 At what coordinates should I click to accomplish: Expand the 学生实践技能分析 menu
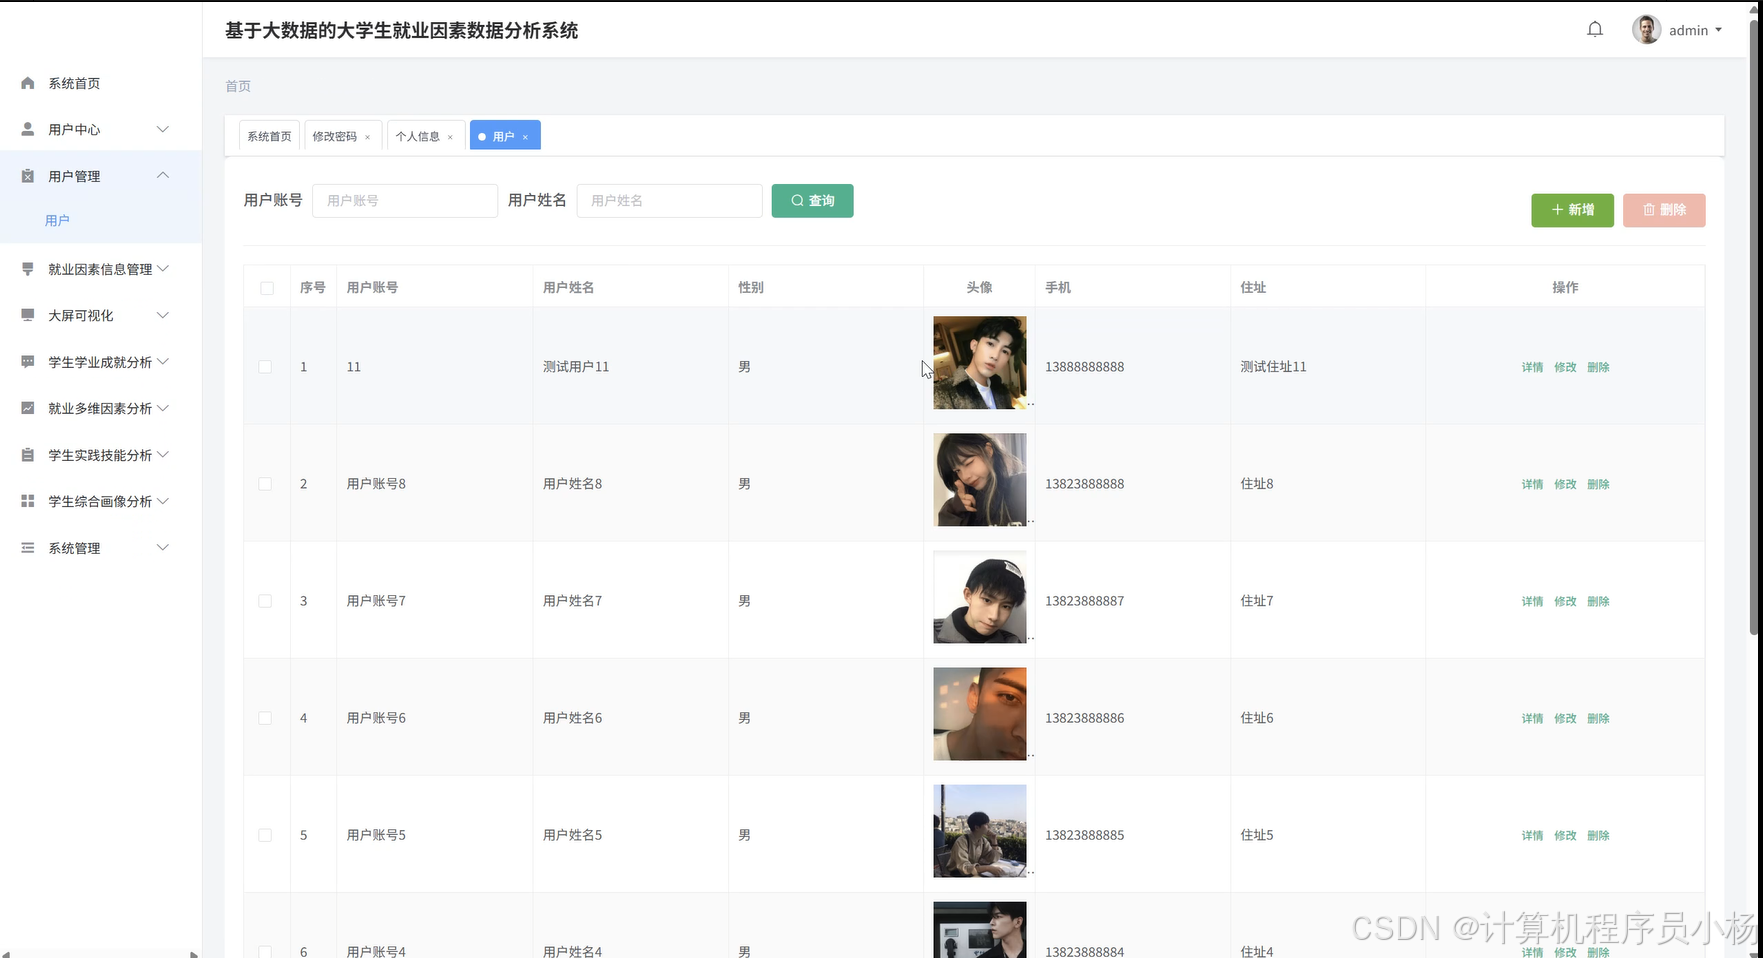(x=163, y=454)
